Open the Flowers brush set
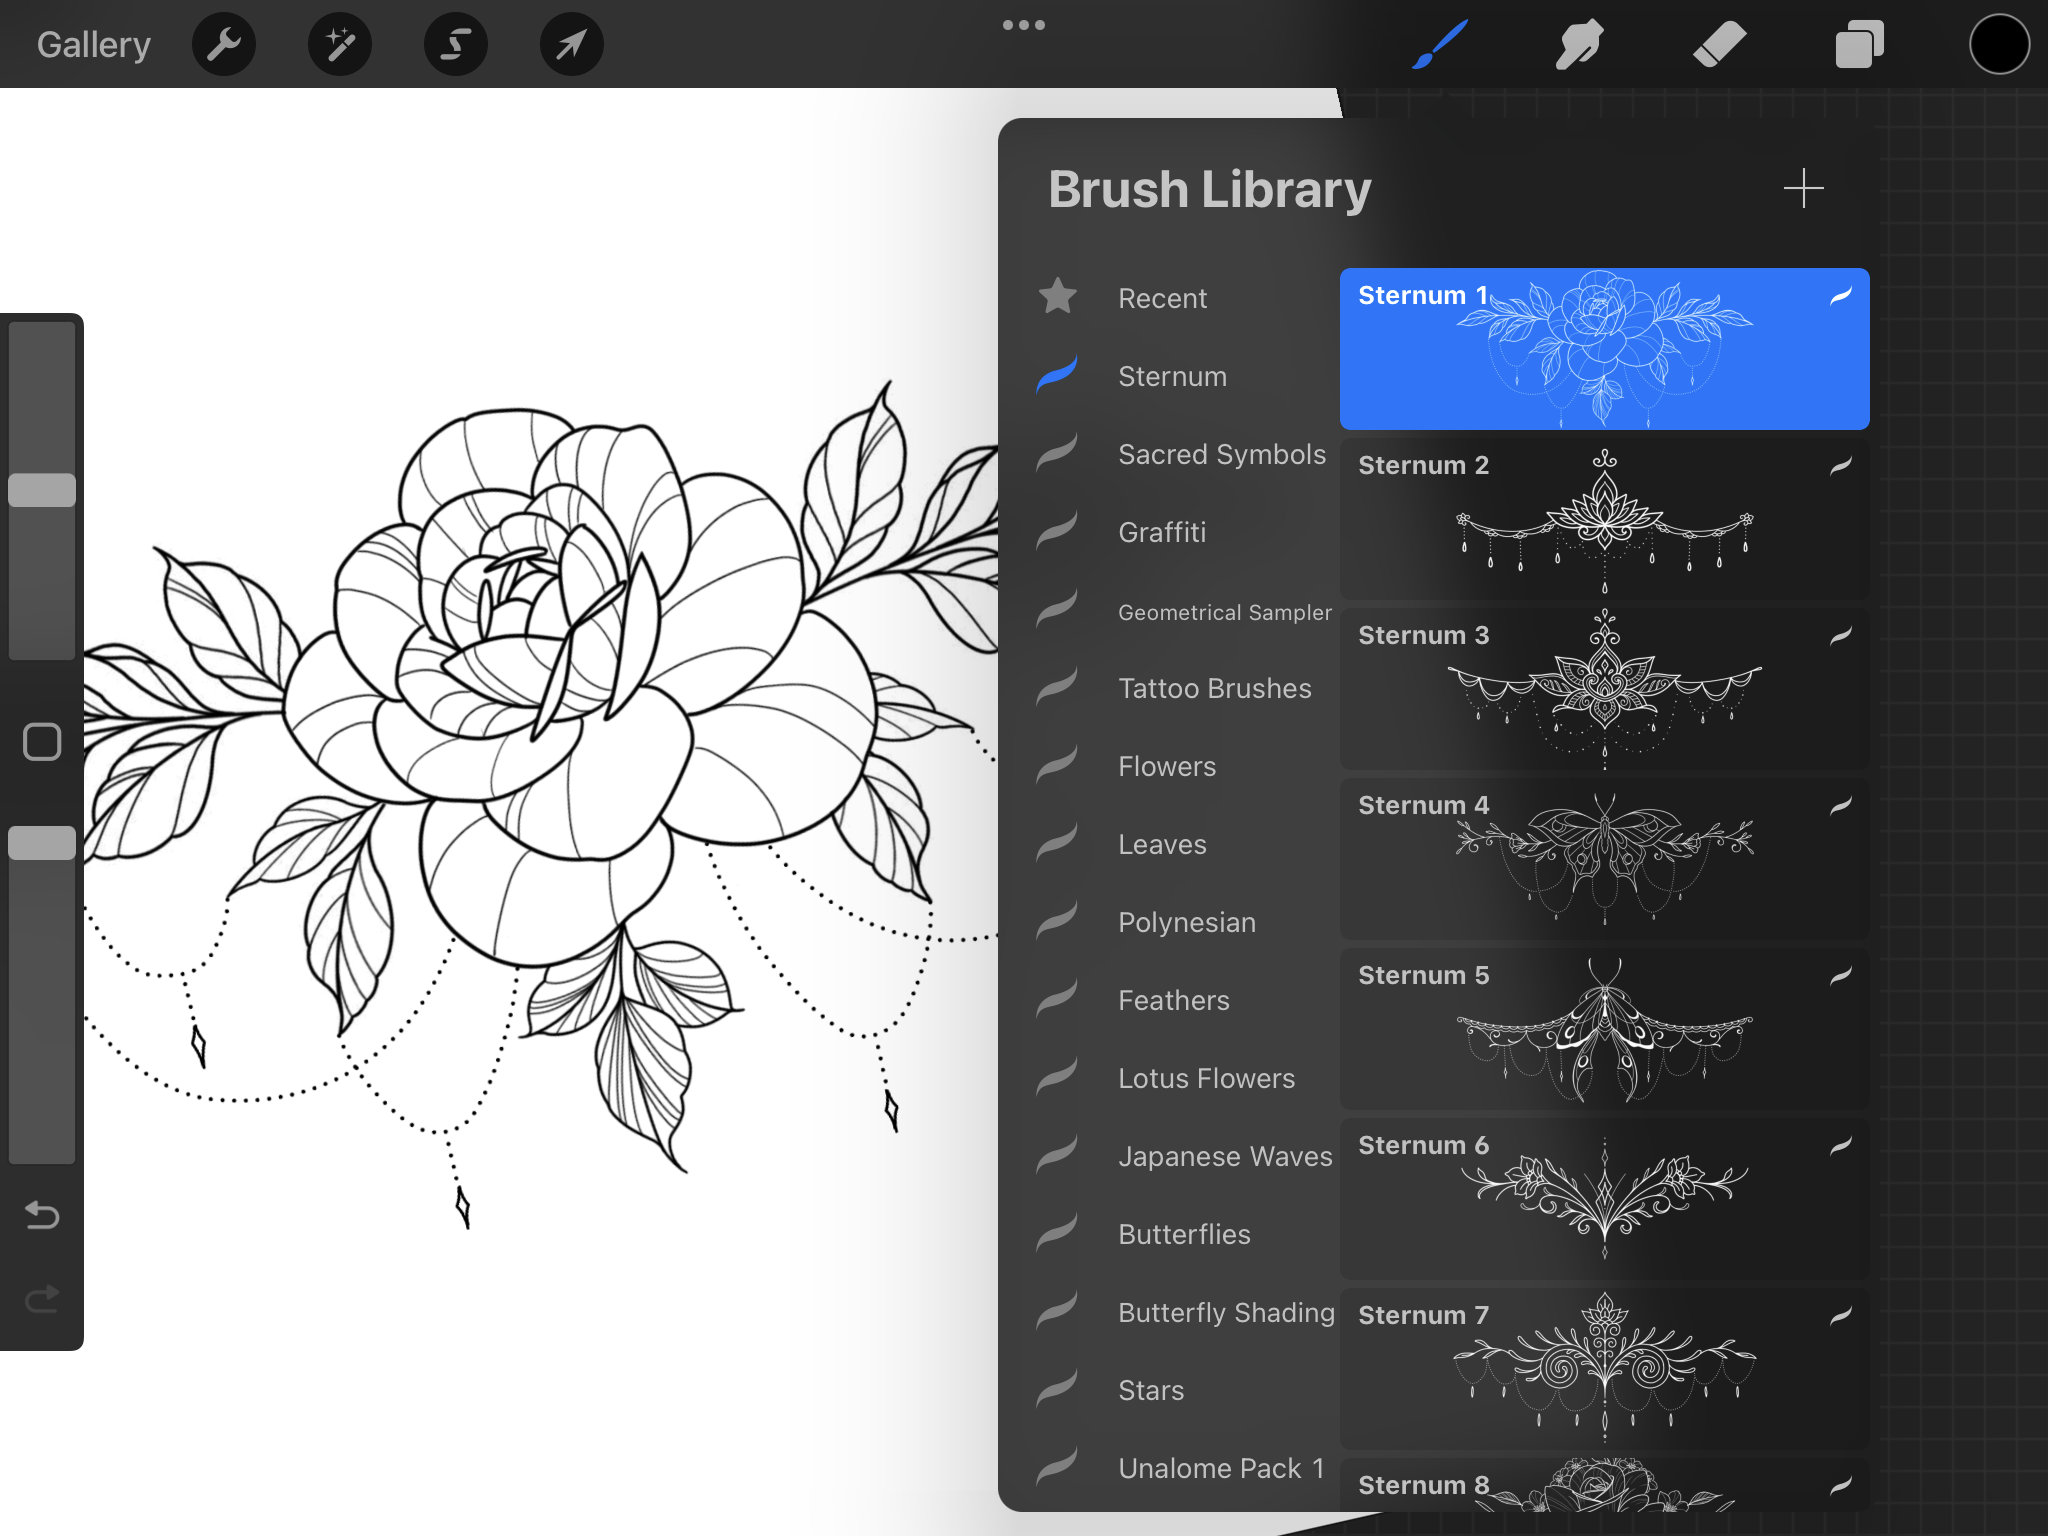The width and height of the screenshot is (2048, 1536). [1167, 766]
